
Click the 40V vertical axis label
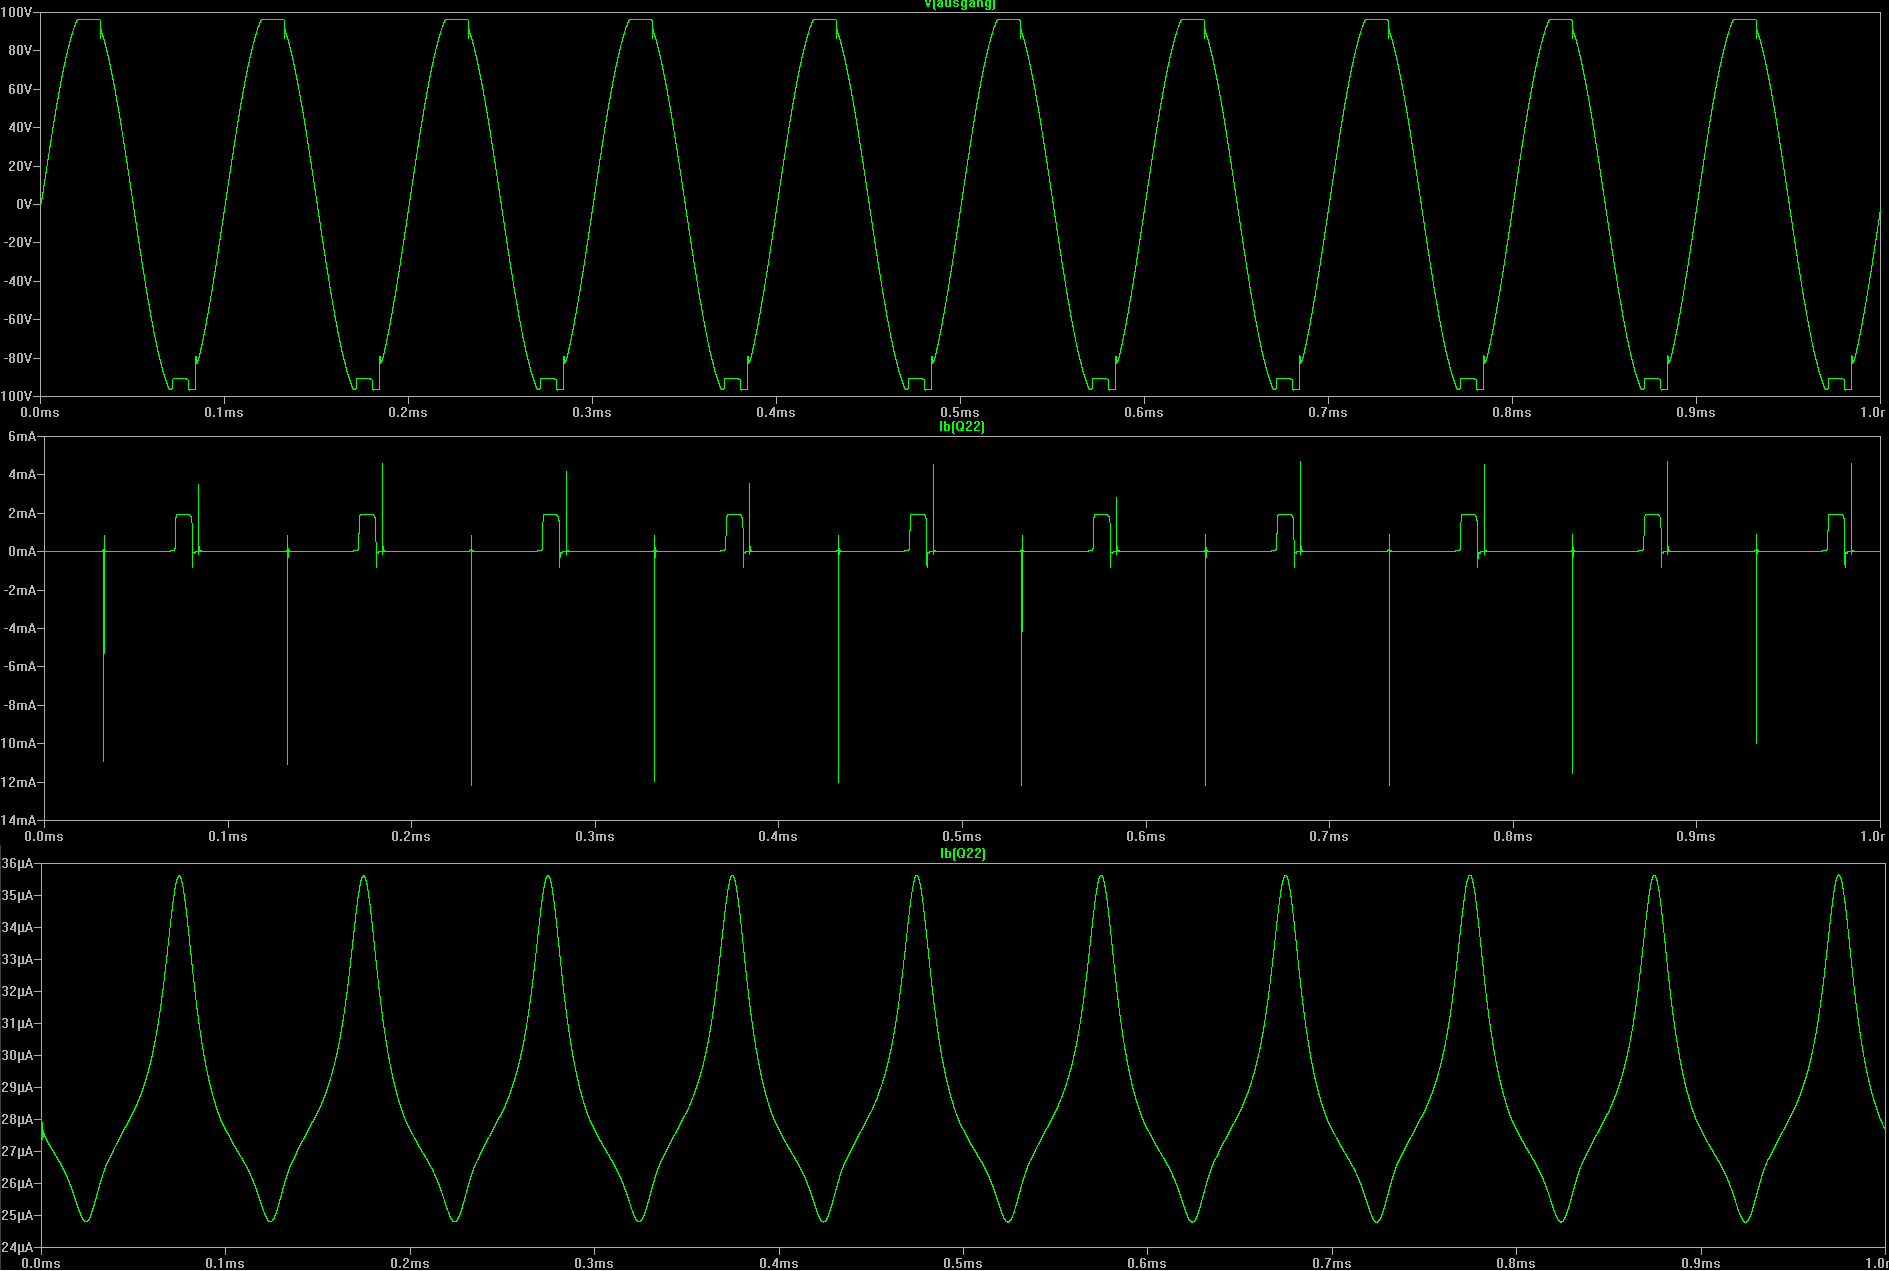[x=21, y=127]
